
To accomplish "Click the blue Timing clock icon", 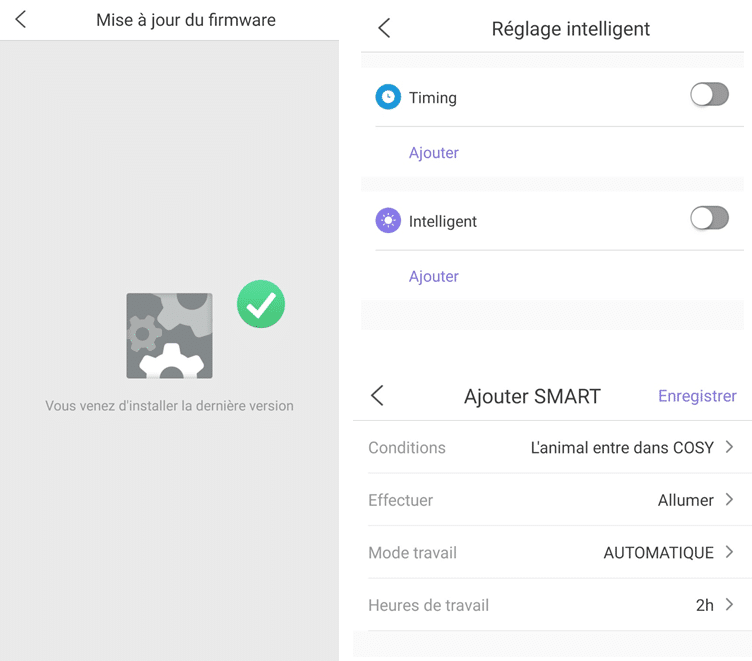I will pos(388,97).
